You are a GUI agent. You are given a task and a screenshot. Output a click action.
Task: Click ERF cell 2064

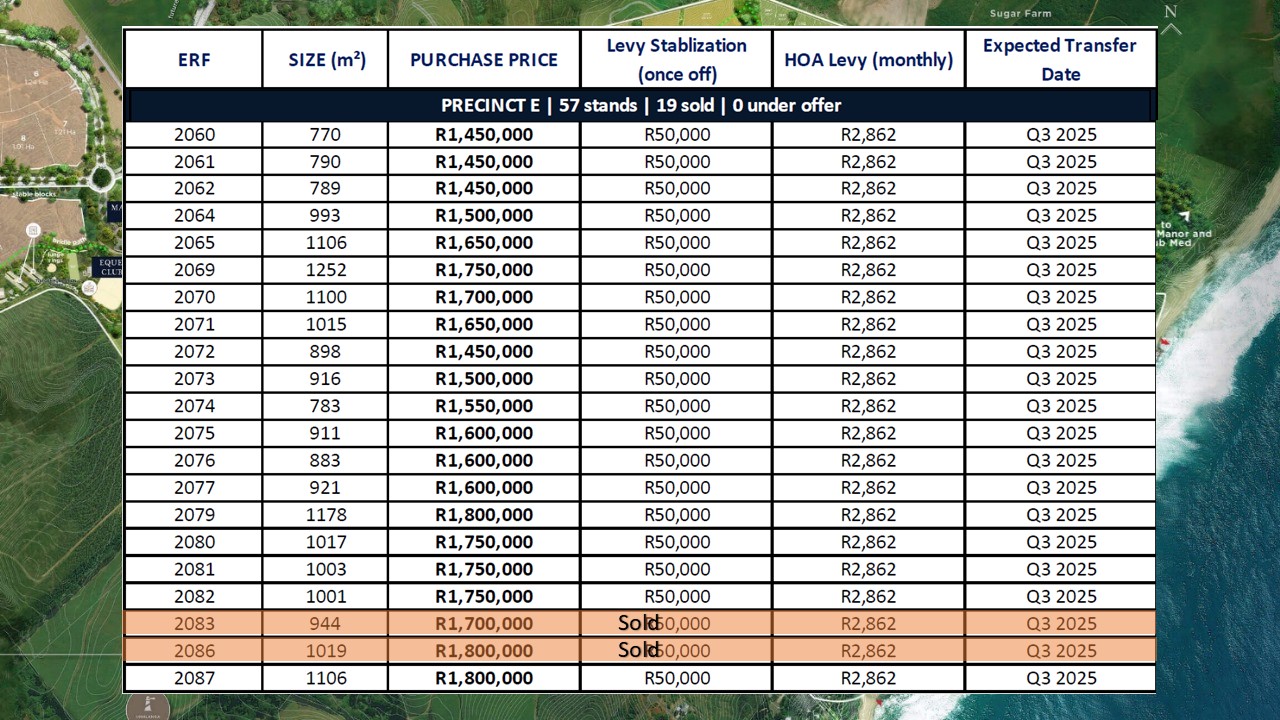[194, 215]
